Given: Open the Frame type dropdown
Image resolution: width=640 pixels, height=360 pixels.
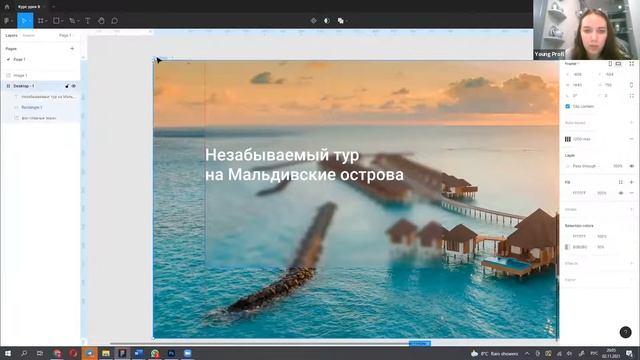Looking at the screenshot, I should pyautogui.click(x=572, y=64).
